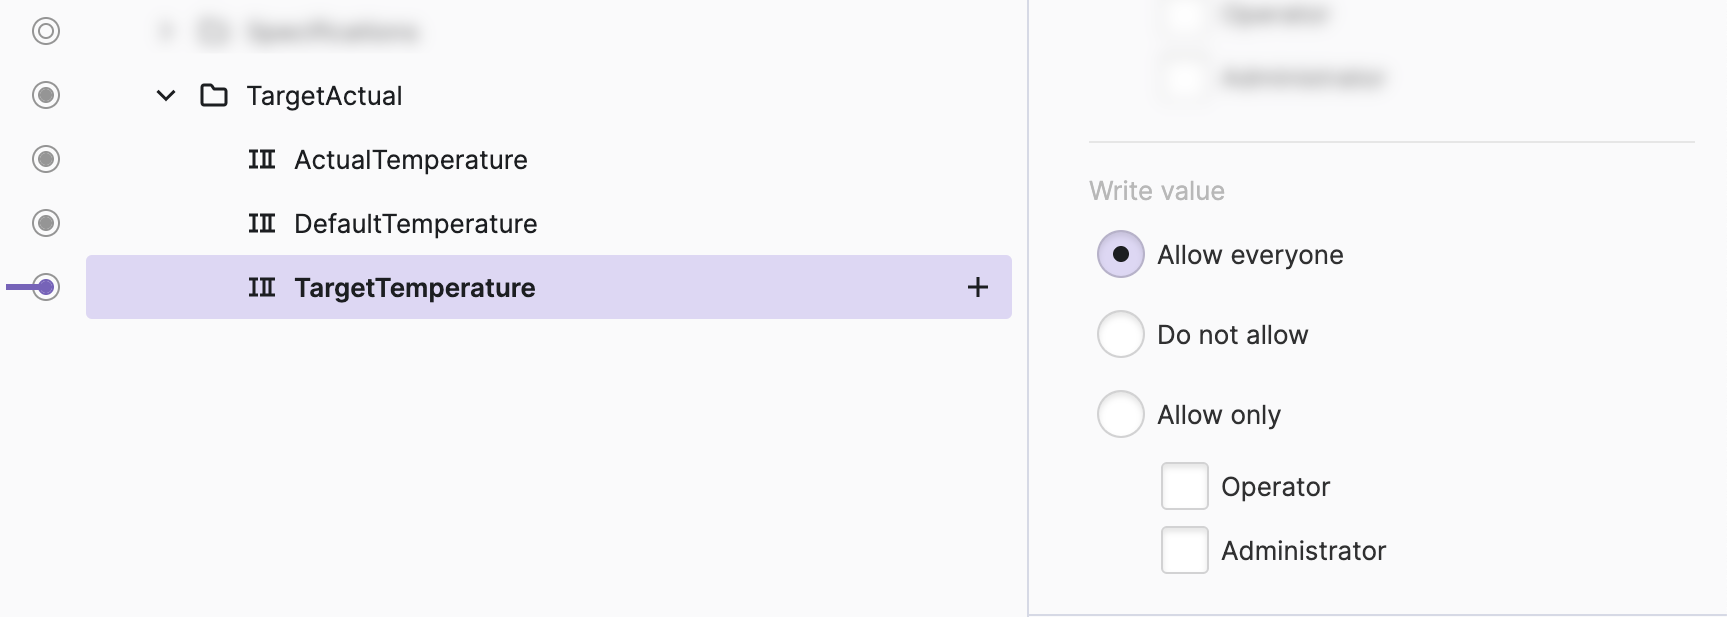Select the DefaultTemperature tree item
The width and height of the screenshot is (1727, 617).
pos(415,224)
